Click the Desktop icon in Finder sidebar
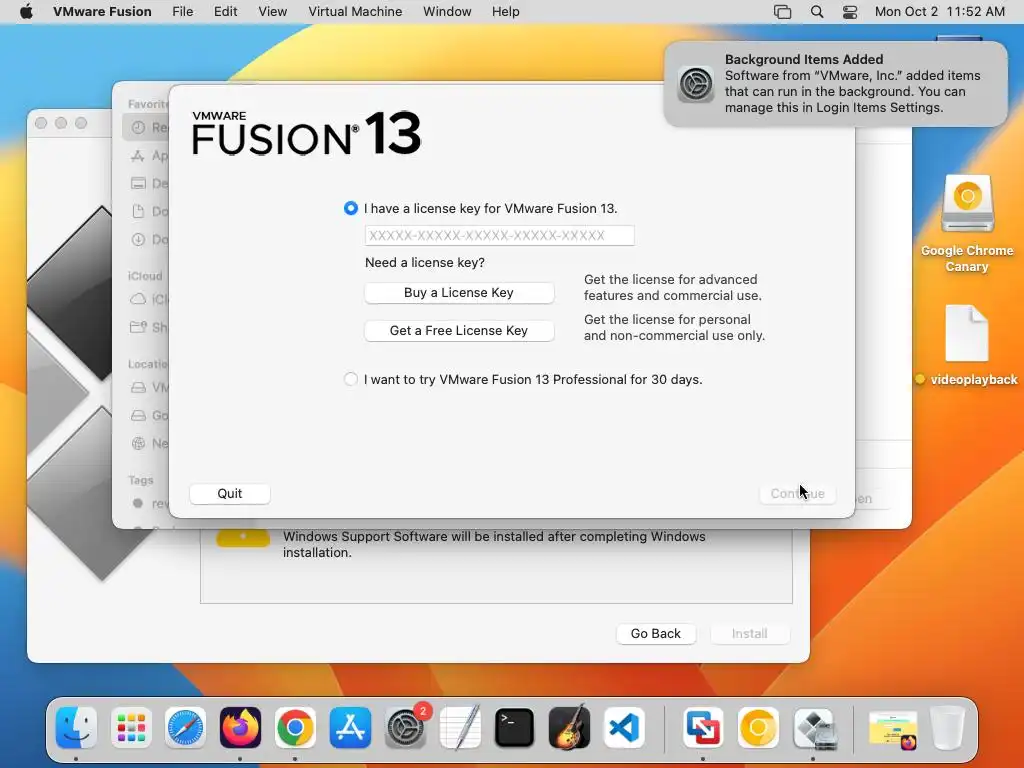Image resolution: width=1024 pixels, height=768 pixels. pyautogui.click(x=138, y=184)
